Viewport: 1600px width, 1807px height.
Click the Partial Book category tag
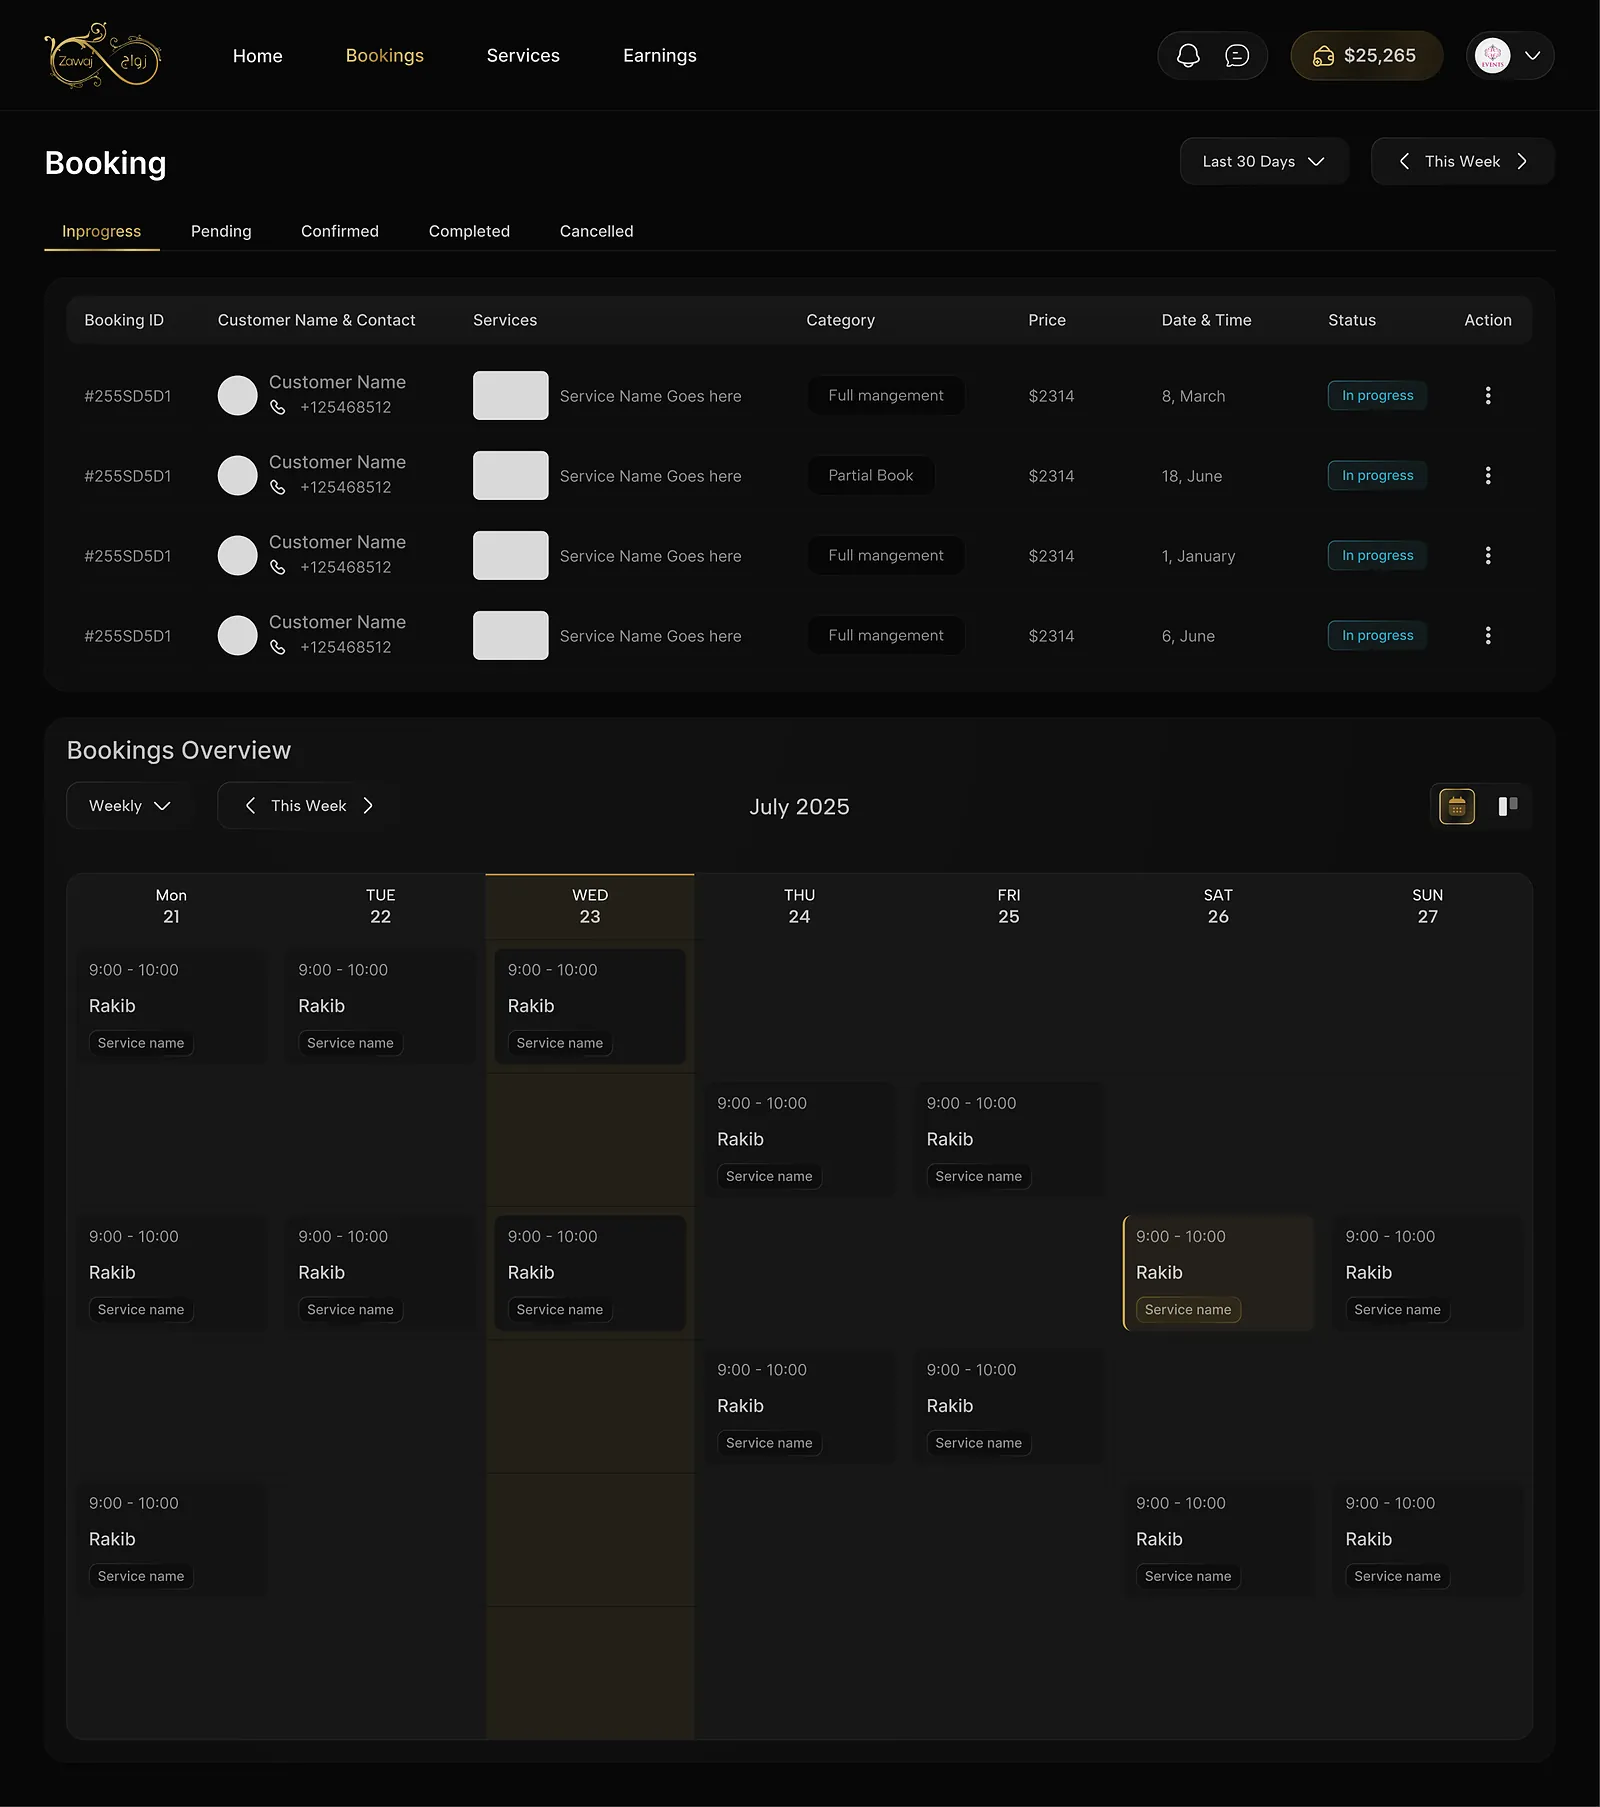871,476
